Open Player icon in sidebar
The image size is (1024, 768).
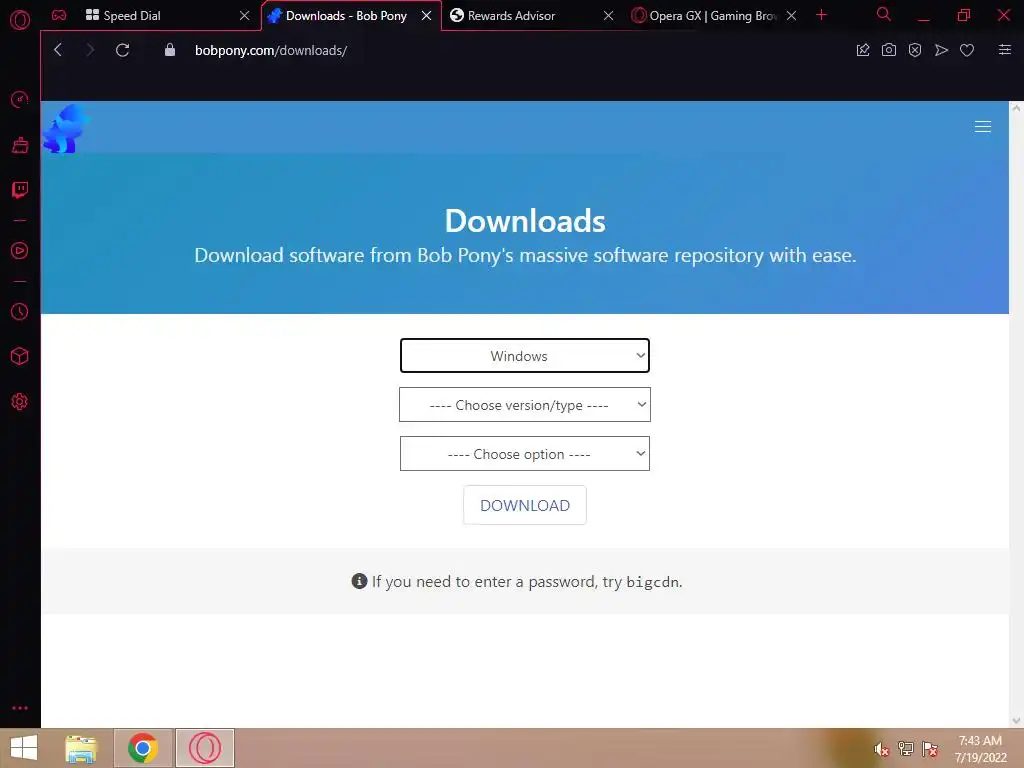point(20,251)
